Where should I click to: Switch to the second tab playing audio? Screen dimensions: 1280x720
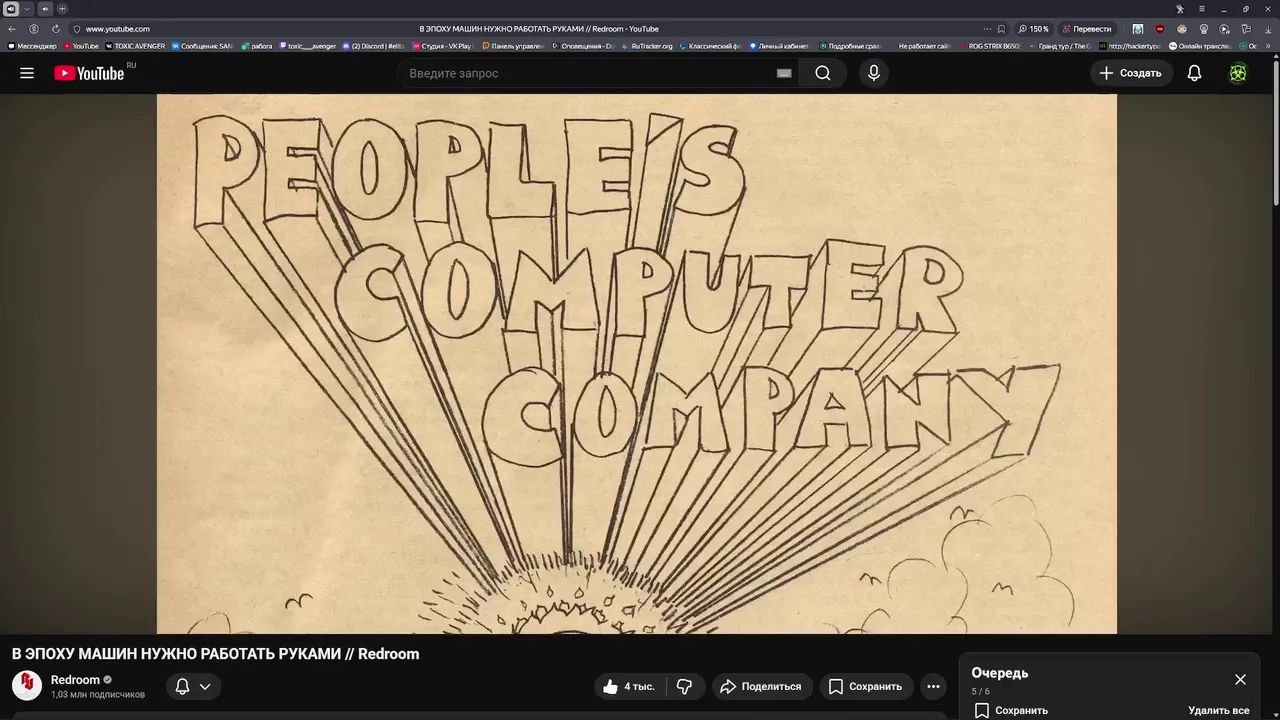[x=44, y=9]
